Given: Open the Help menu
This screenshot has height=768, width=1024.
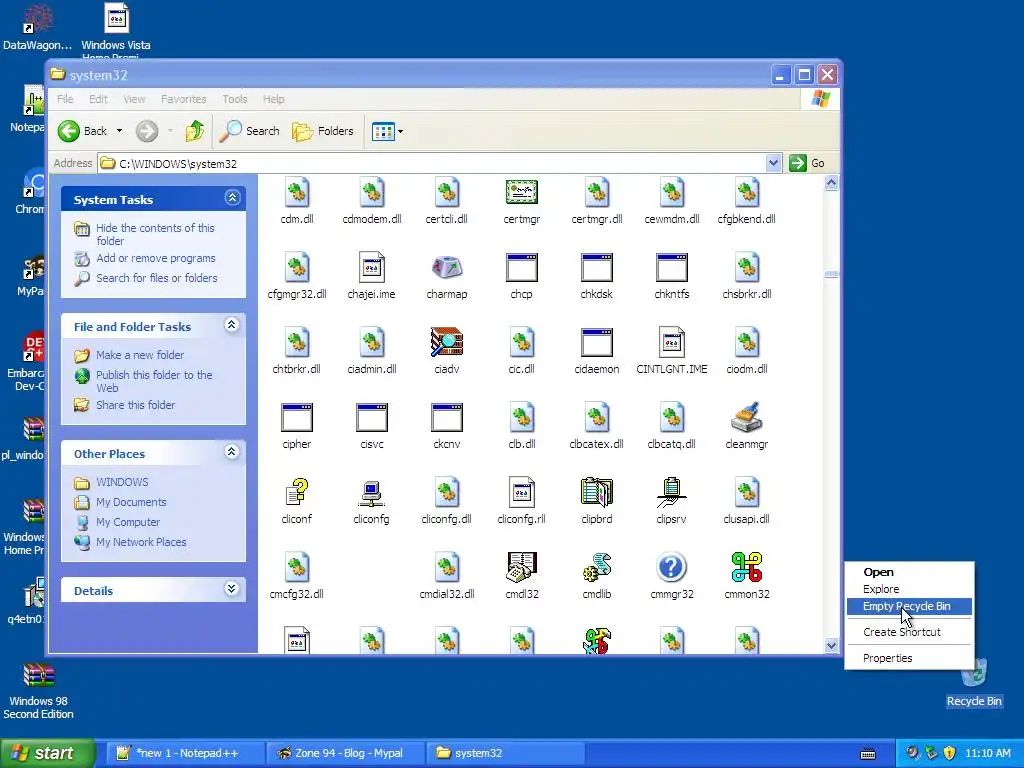Looking at the screenshot, I should (x=274, y=99).
